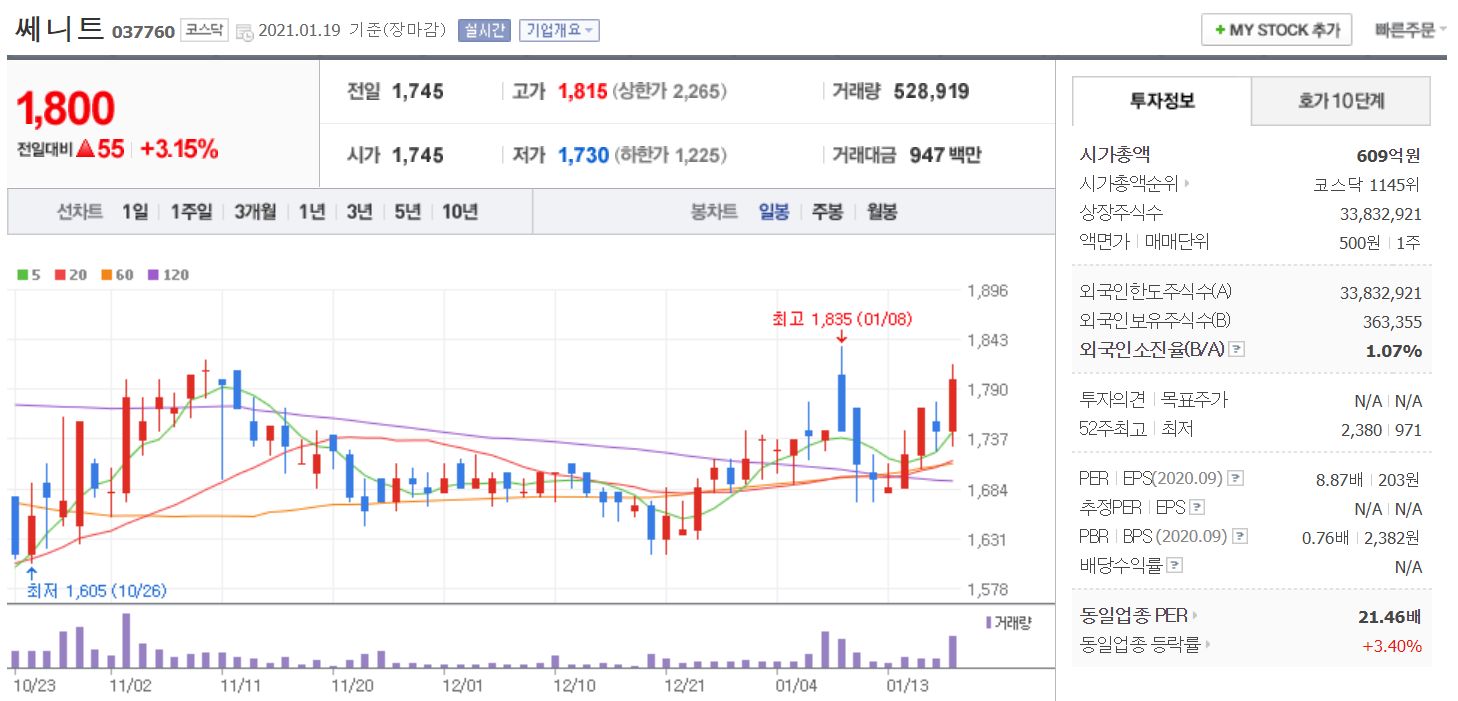Select the 투자정보 tab
Image resolution: width=1458 pixels, height=701 pixels.
[x=1162, y=101]
